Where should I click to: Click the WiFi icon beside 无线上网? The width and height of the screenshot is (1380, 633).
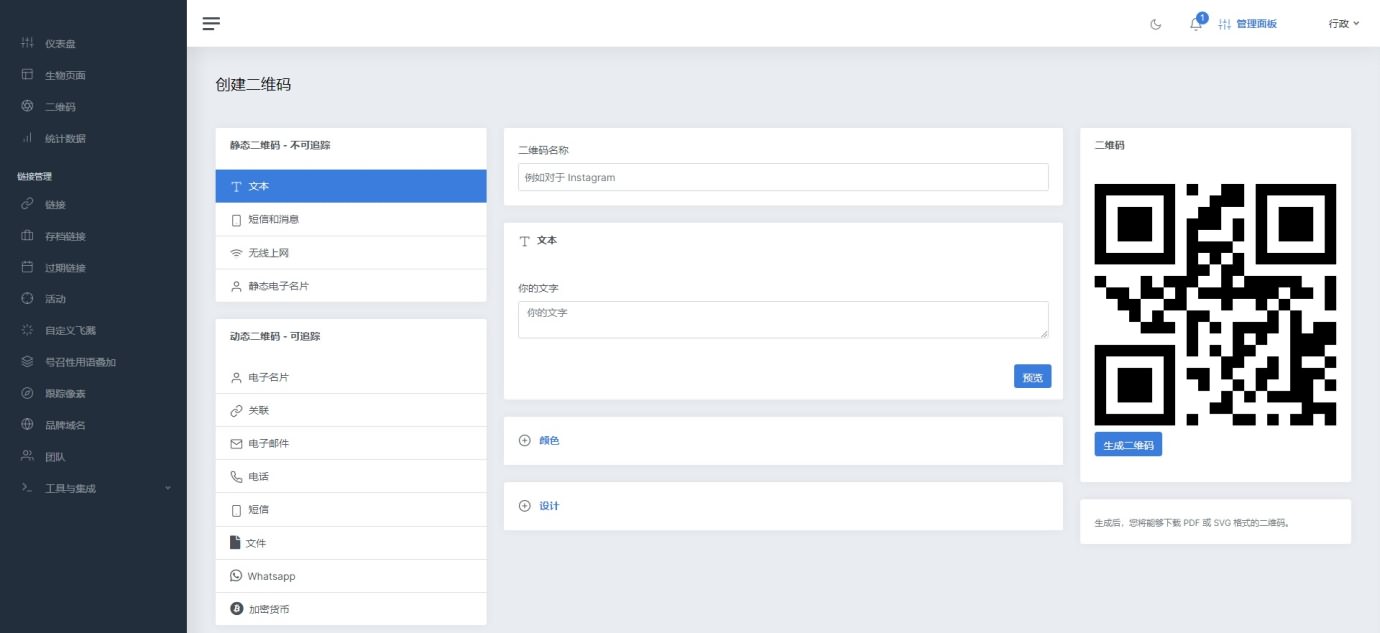(237, 253)
